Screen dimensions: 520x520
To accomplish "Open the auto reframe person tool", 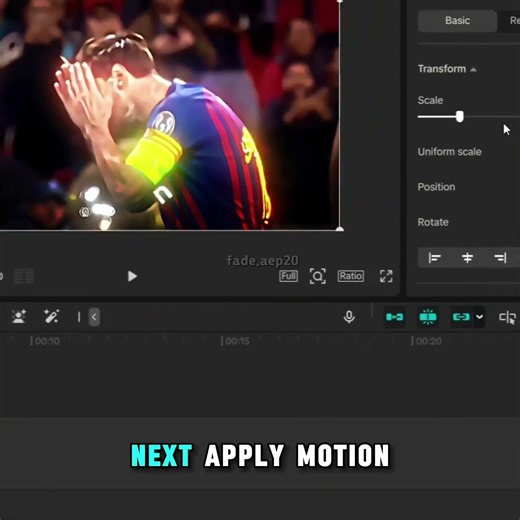I will tap(19, 316).
